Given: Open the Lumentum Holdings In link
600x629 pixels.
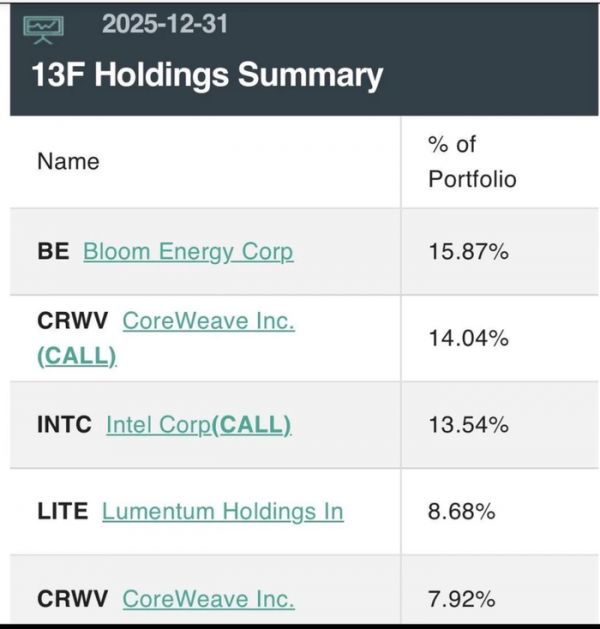Looking at the screenshot, I should click(222, 512).
